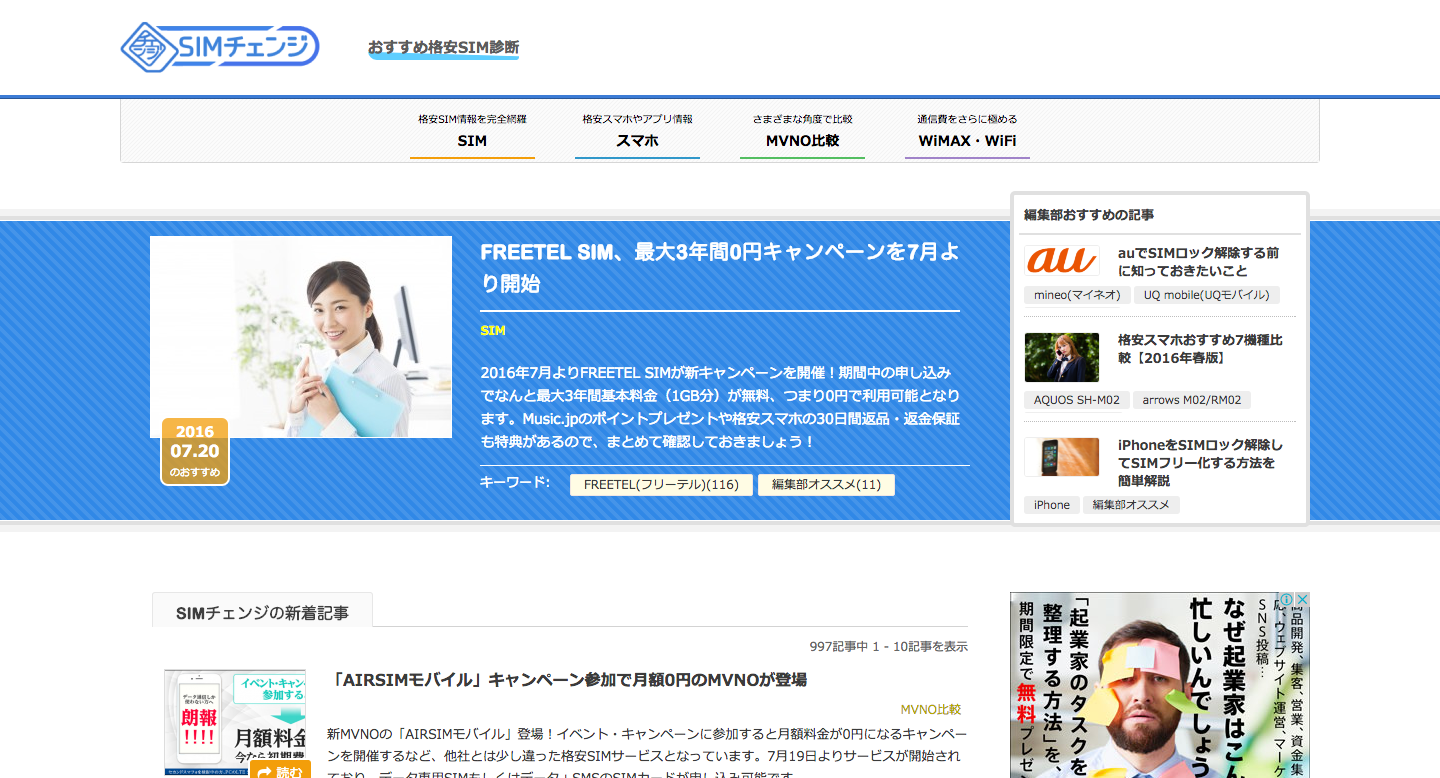Screen dimensions: 1440x778
Task: Click the SIMチェンジ site logo
Action: [220, 46]
